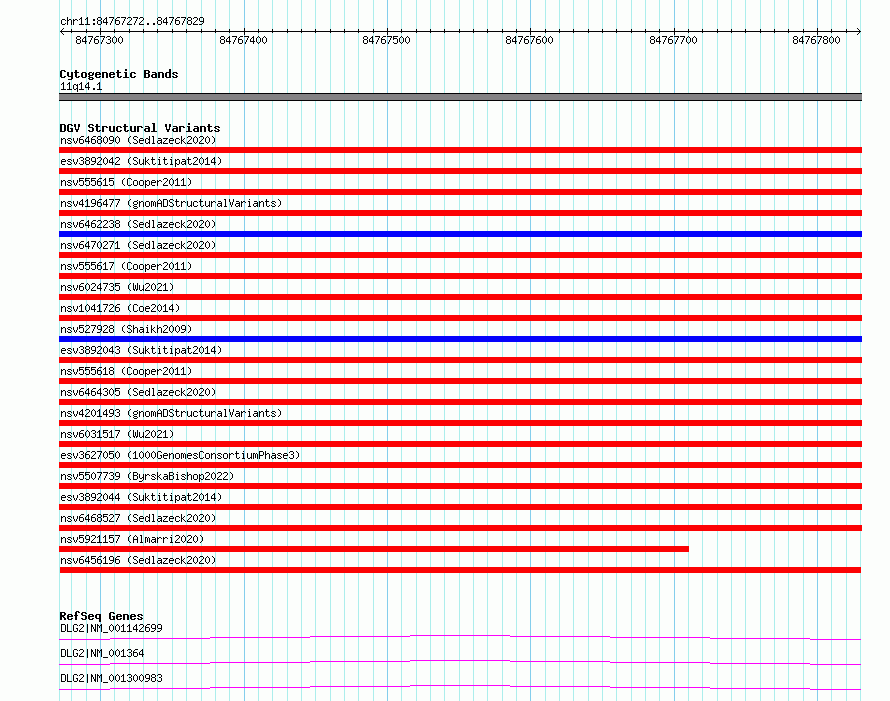Open the nsv555618 (Cooper2011) variant
890x701 pixels.
coord(126,371)
